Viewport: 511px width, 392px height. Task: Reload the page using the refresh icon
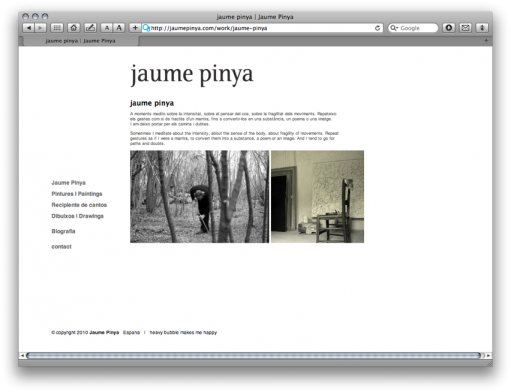pyautogui.click(x=377, y=28)
